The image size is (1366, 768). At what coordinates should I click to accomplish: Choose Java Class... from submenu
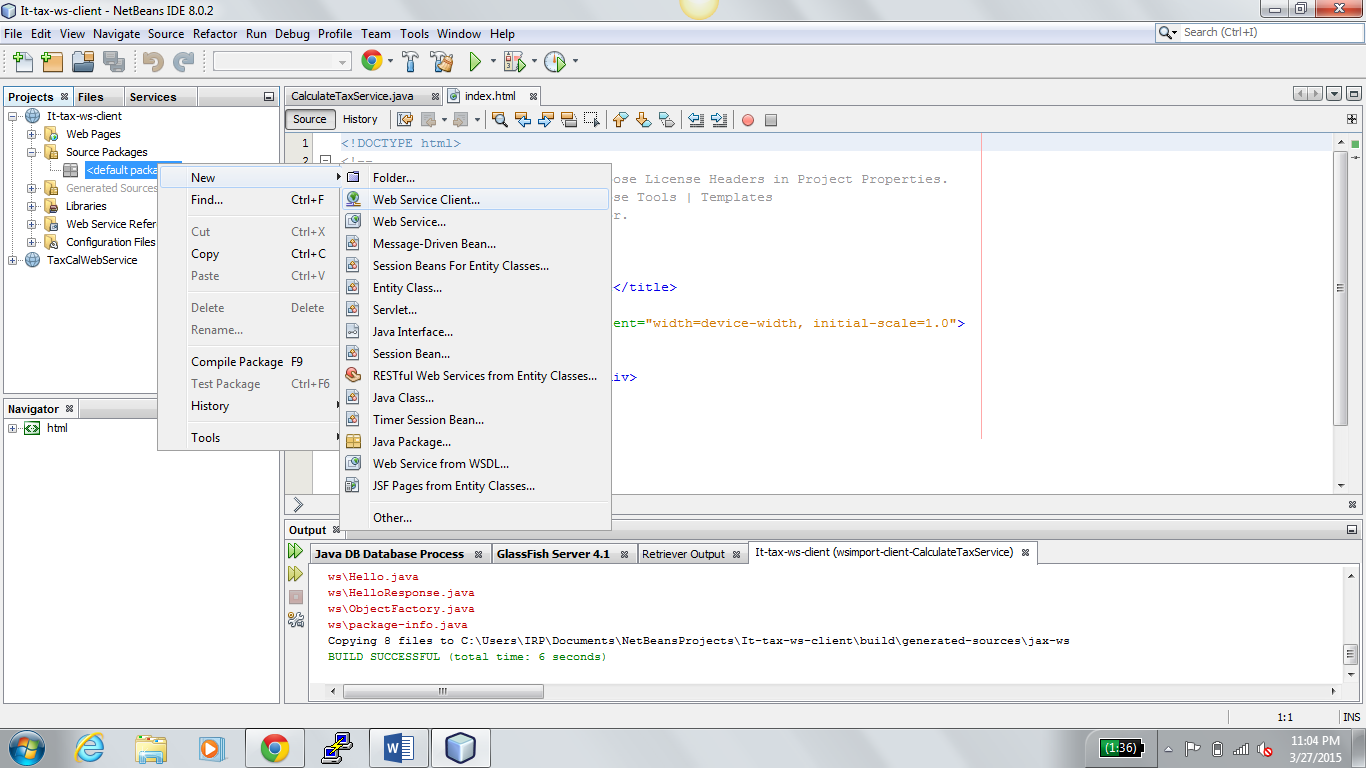coord(475,398)
